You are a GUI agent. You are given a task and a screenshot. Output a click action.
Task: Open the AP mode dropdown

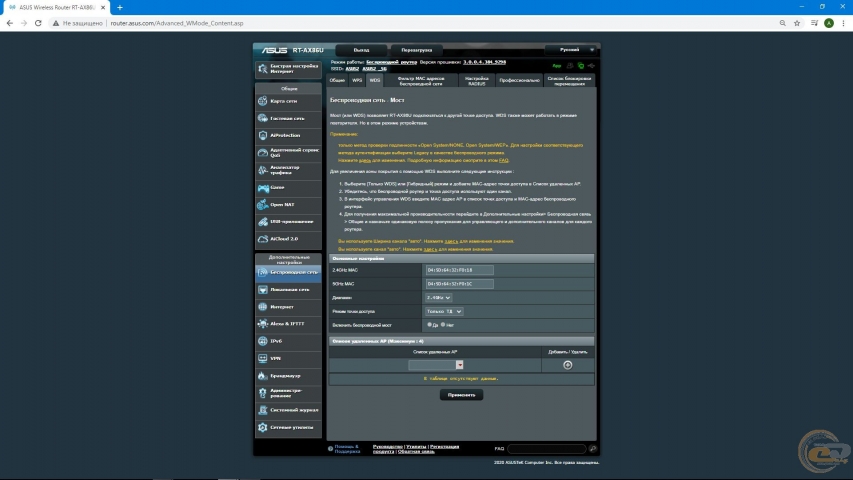coord(444,311)
